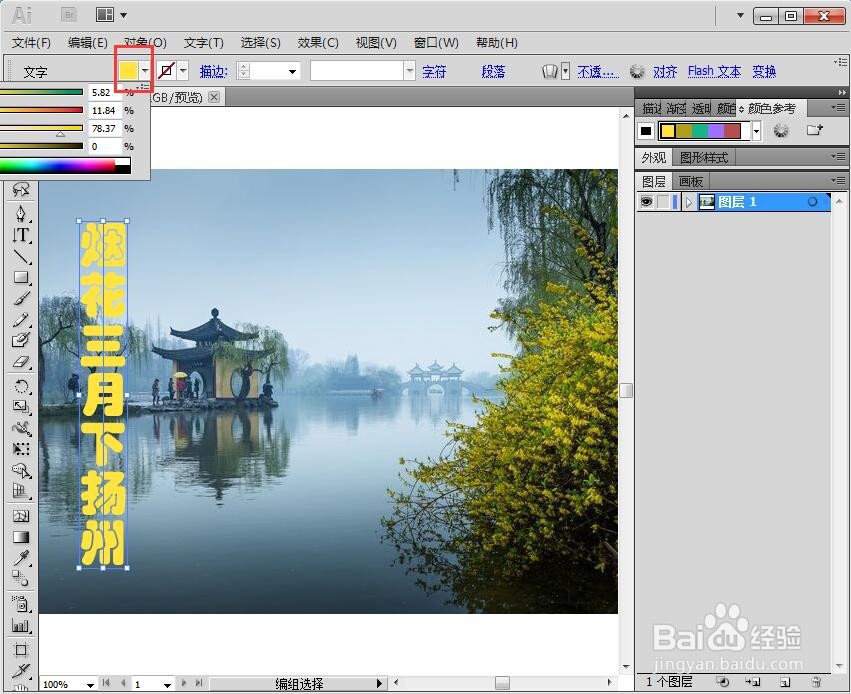
Task: Select the Mesh tool
Action: [21, 516]
